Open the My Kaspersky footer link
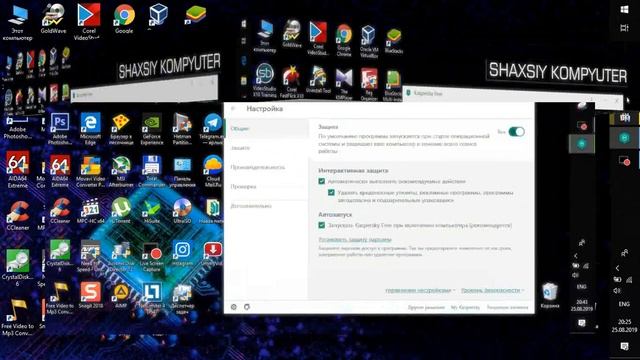 (465, 307)
